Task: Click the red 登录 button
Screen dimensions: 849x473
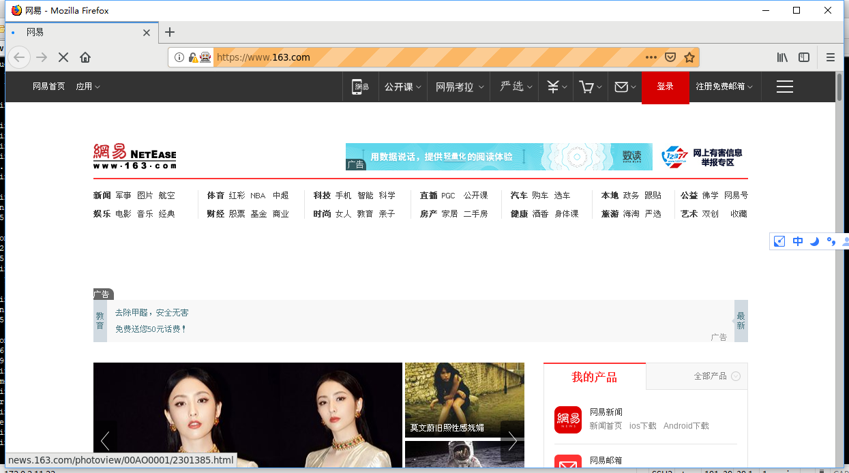Action: [665, 87]
